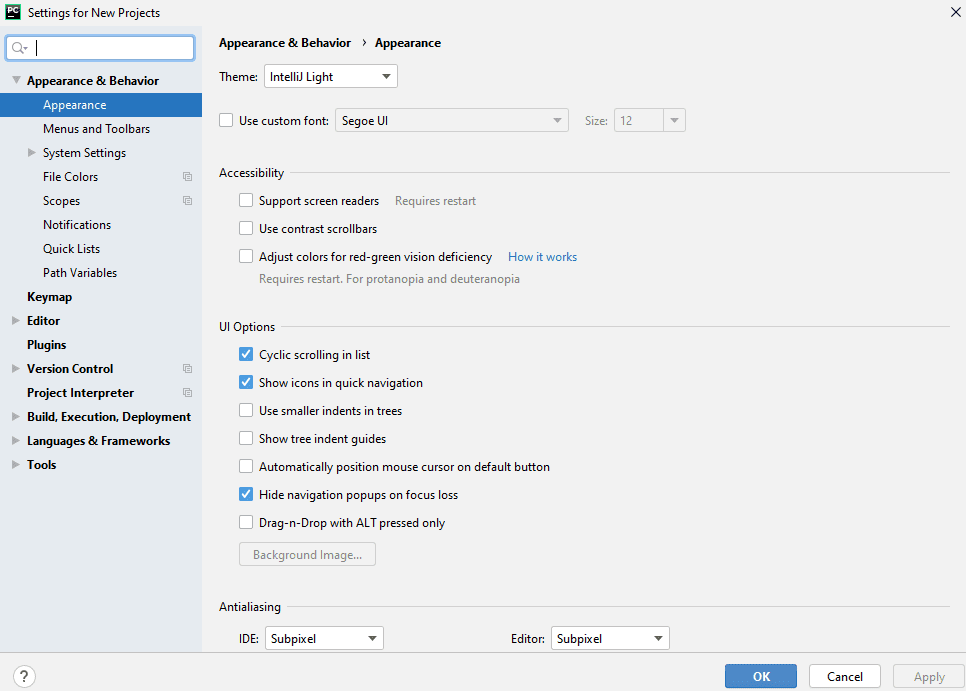
Task: Open the Plugins settings page
Action: coord(46,345)
